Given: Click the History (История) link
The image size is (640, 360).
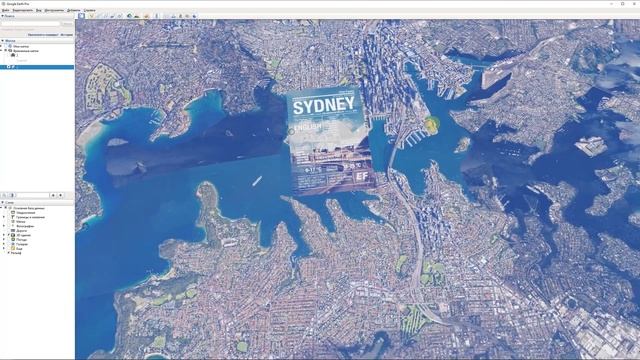Looking at the screenshot, I should tap(67, 35).
